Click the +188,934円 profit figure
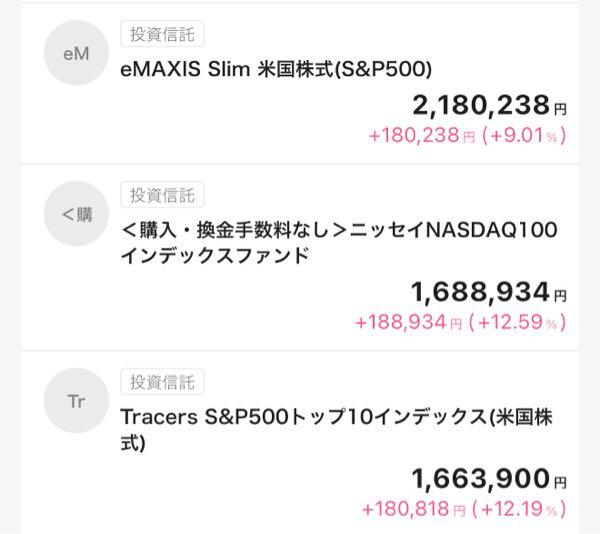 (x=409, y=322)
